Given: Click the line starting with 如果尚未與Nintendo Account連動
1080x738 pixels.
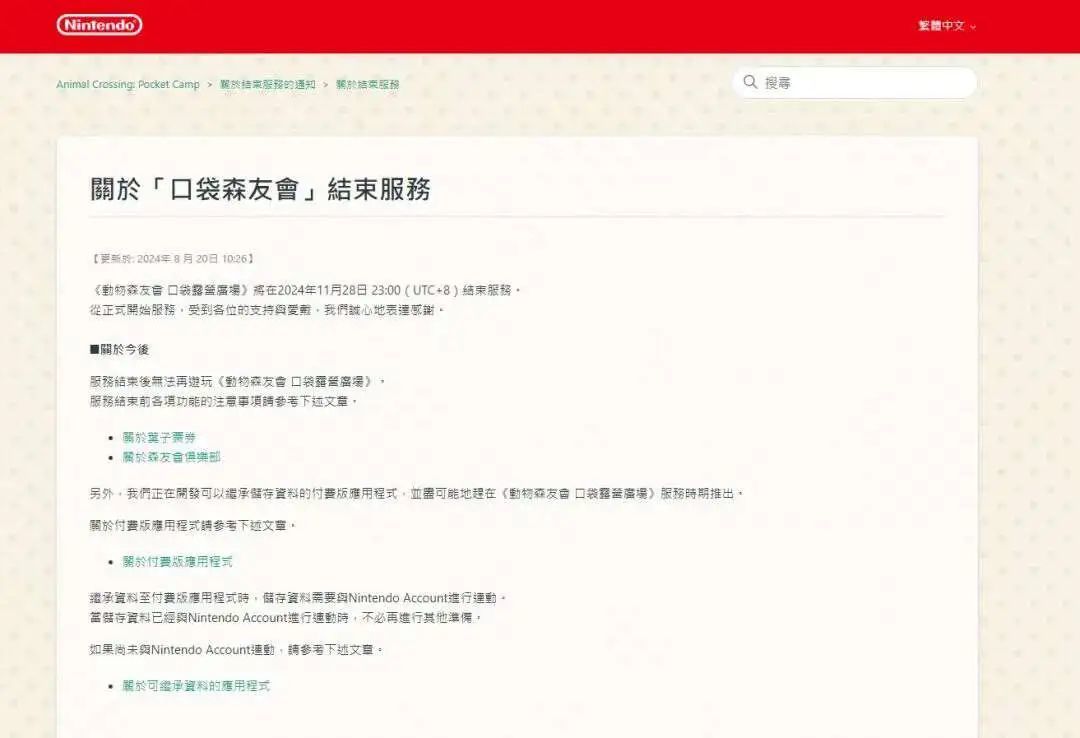Looking at the screenshot, I should tap(236, 649).
